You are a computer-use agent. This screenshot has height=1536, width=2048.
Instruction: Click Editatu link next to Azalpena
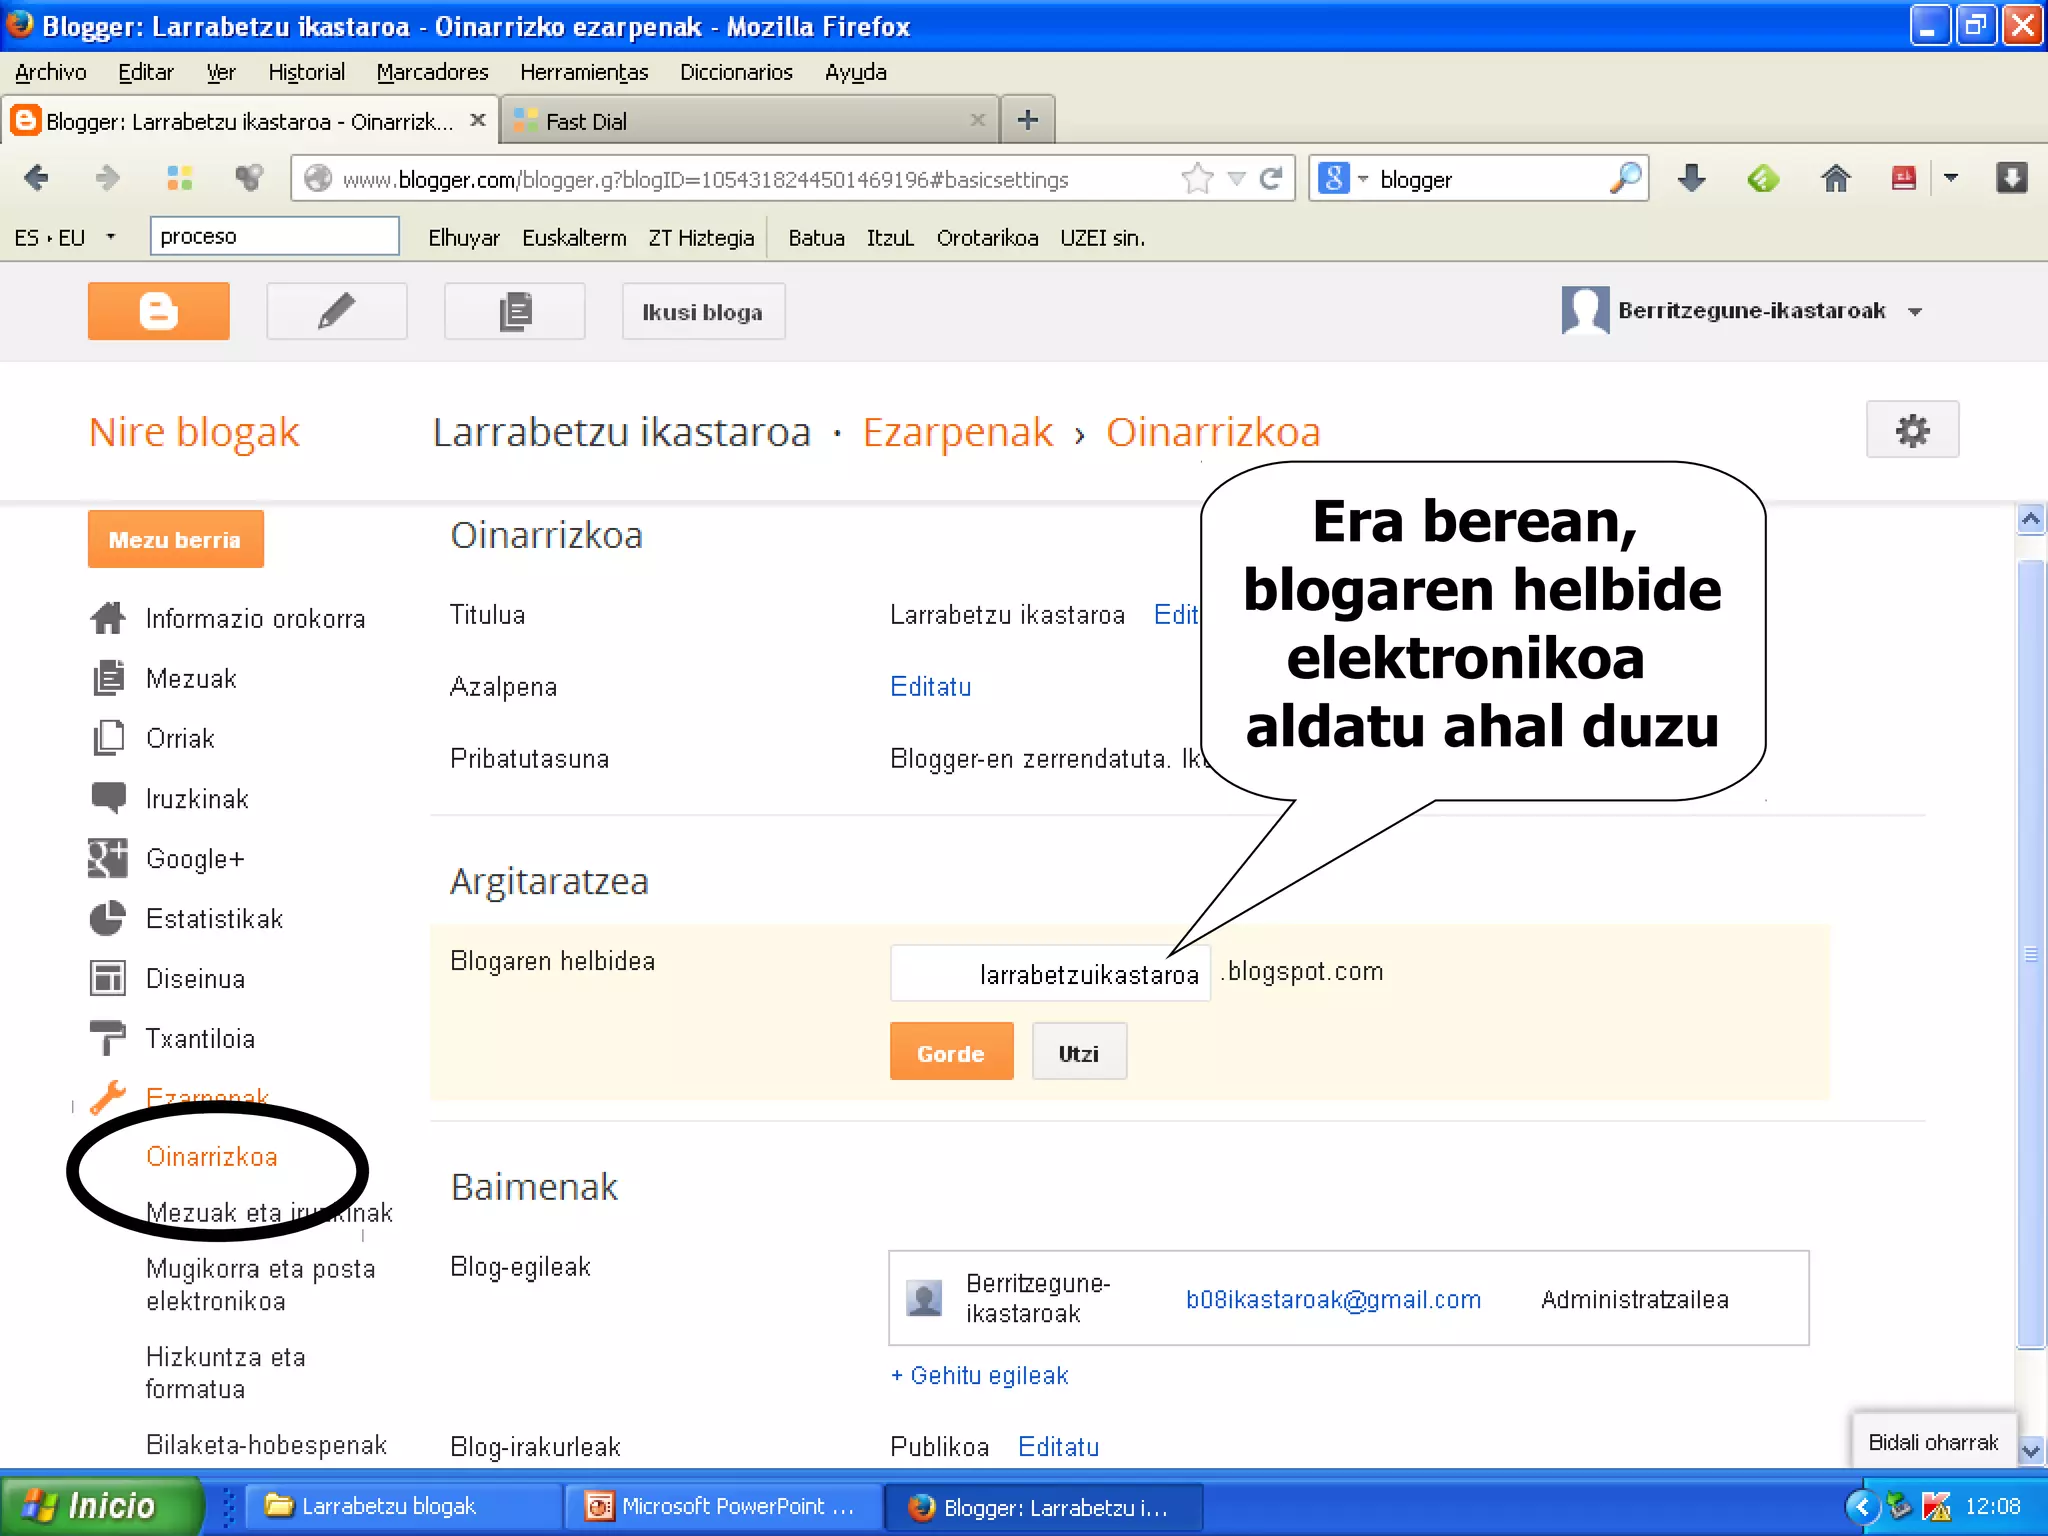coord(930,686)
